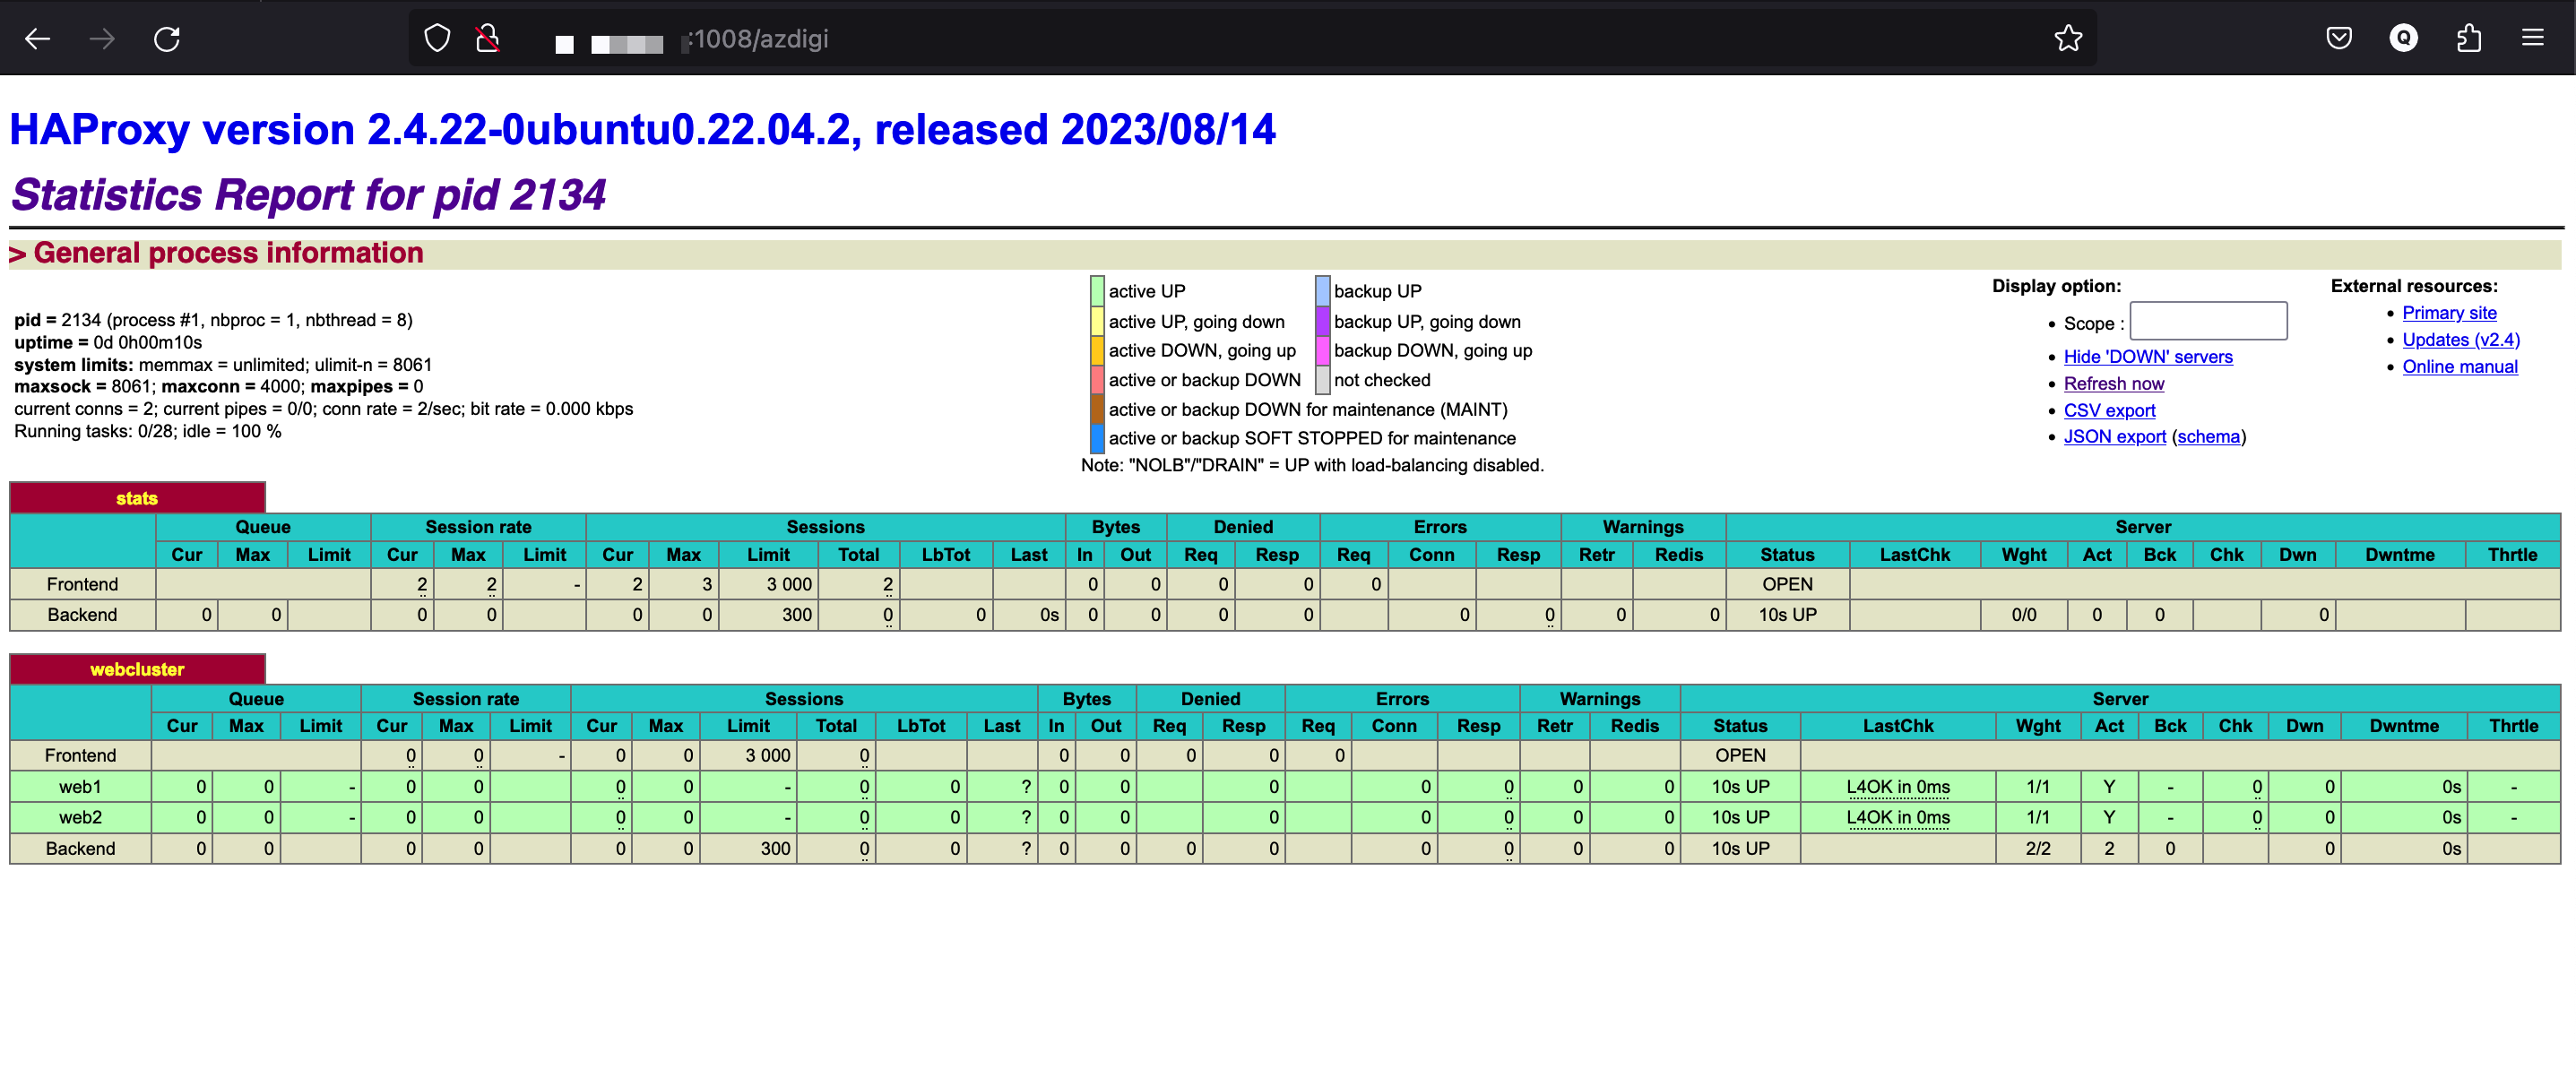Click into the Scope input field
The width and height of the screenshot is (2576, 1086).
tap(2208, 322)
